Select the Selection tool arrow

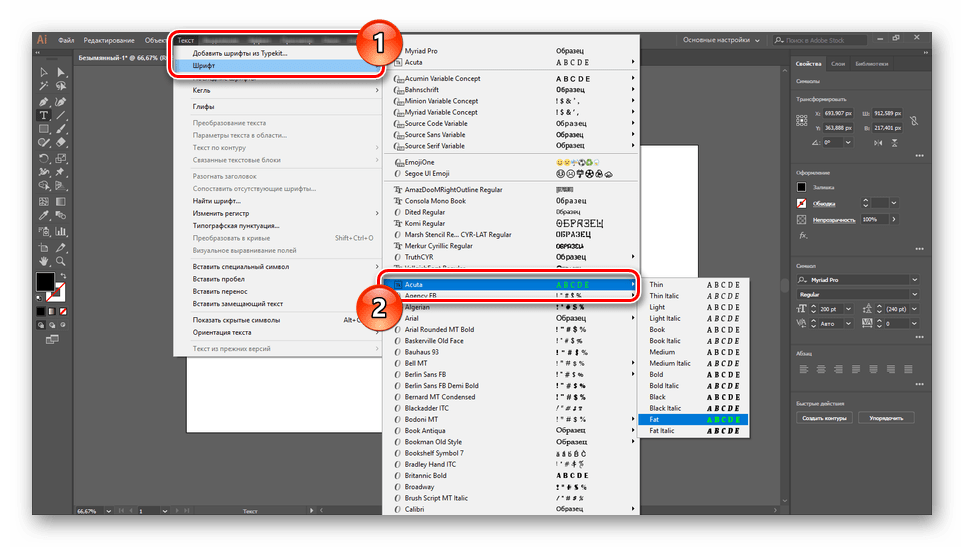point(44,73)
